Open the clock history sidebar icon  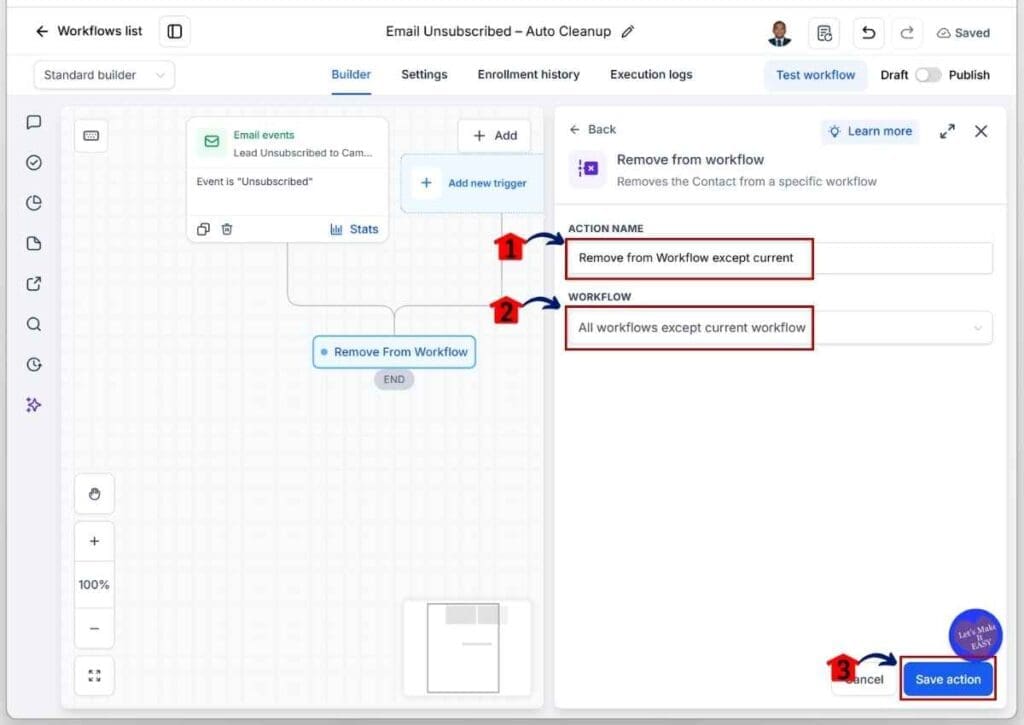tap(34, 364)
